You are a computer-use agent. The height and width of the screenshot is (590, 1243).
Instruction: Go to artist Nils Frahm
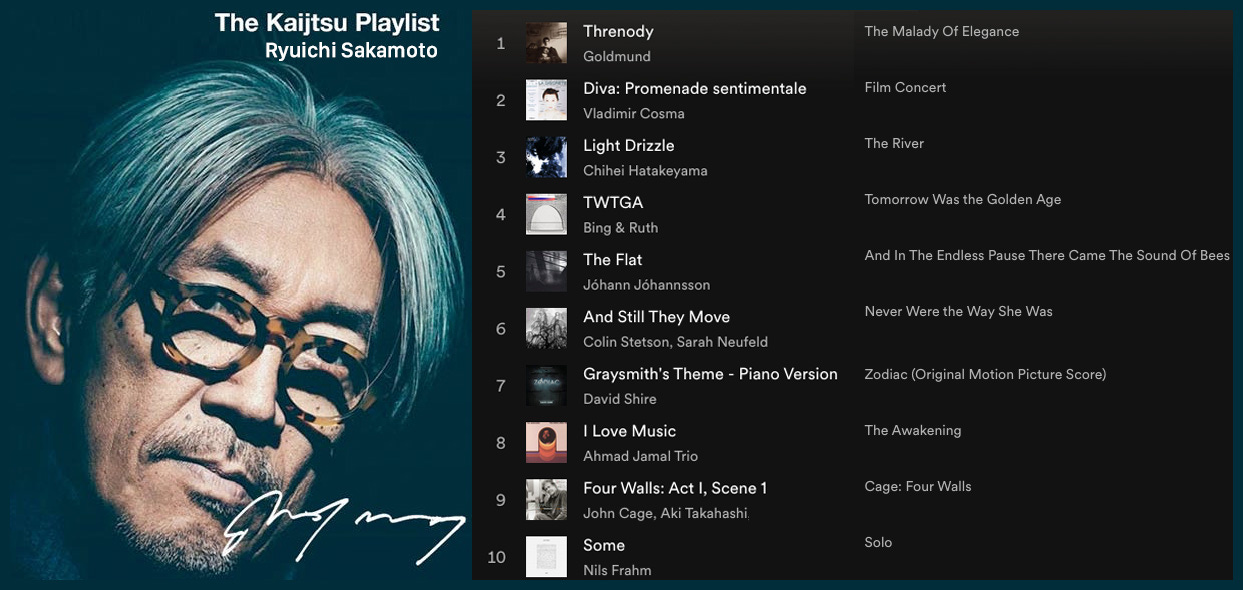617,569
